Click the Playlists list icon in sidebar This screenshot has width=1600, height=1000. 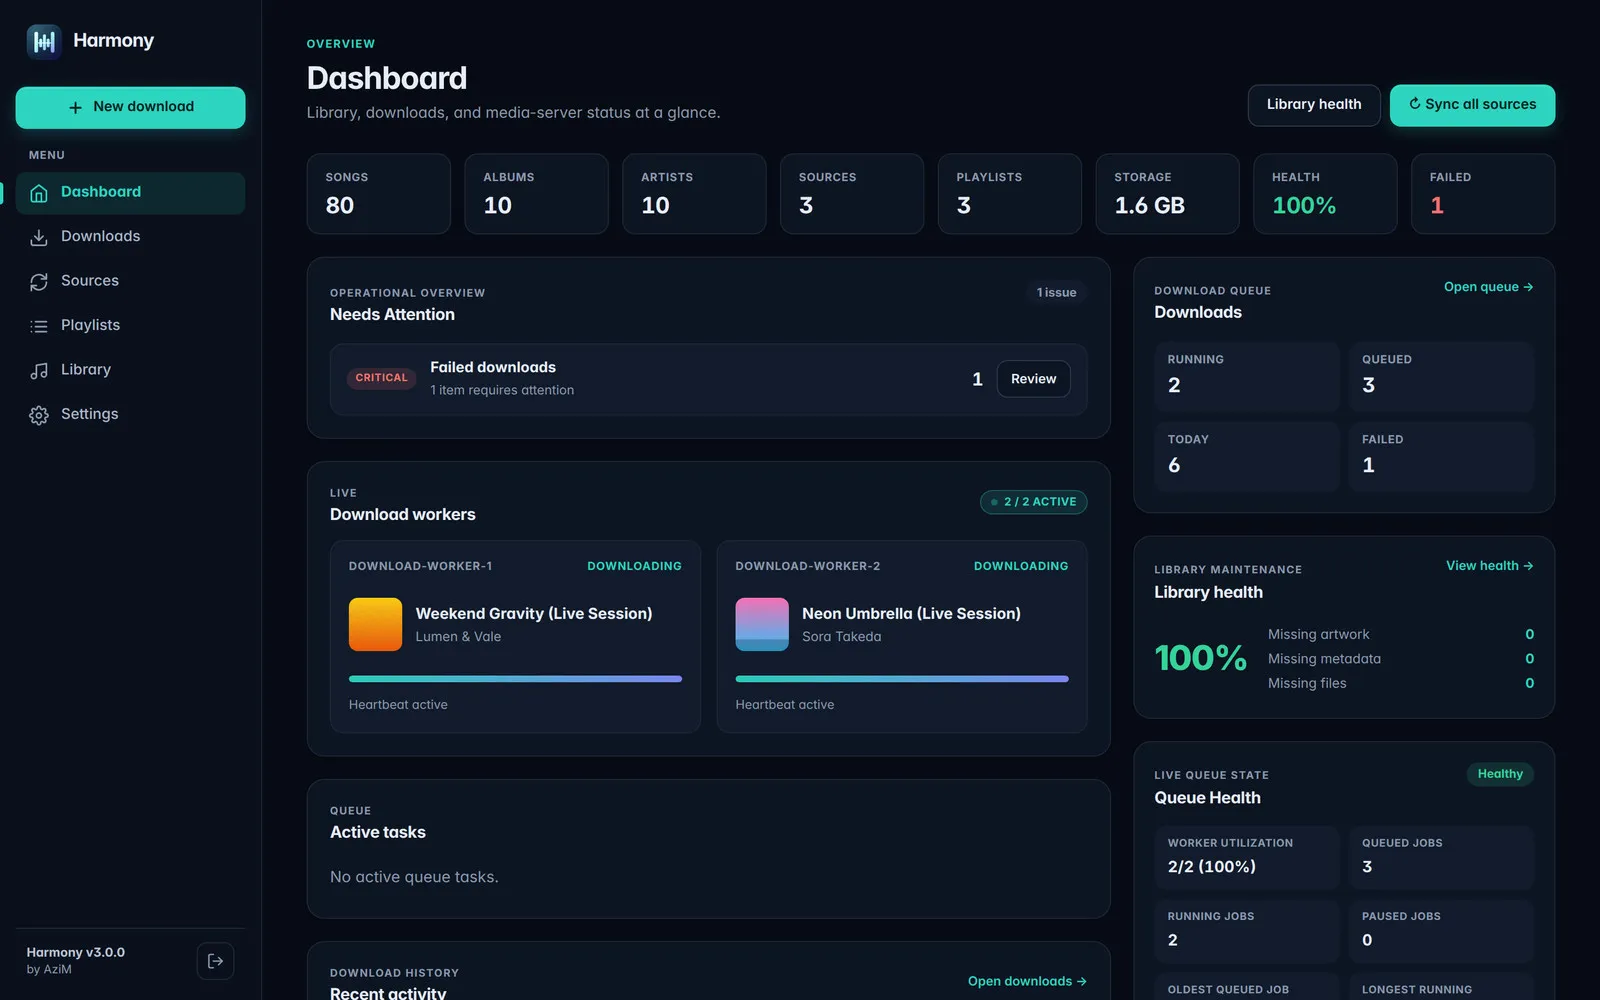click(39, 326)
